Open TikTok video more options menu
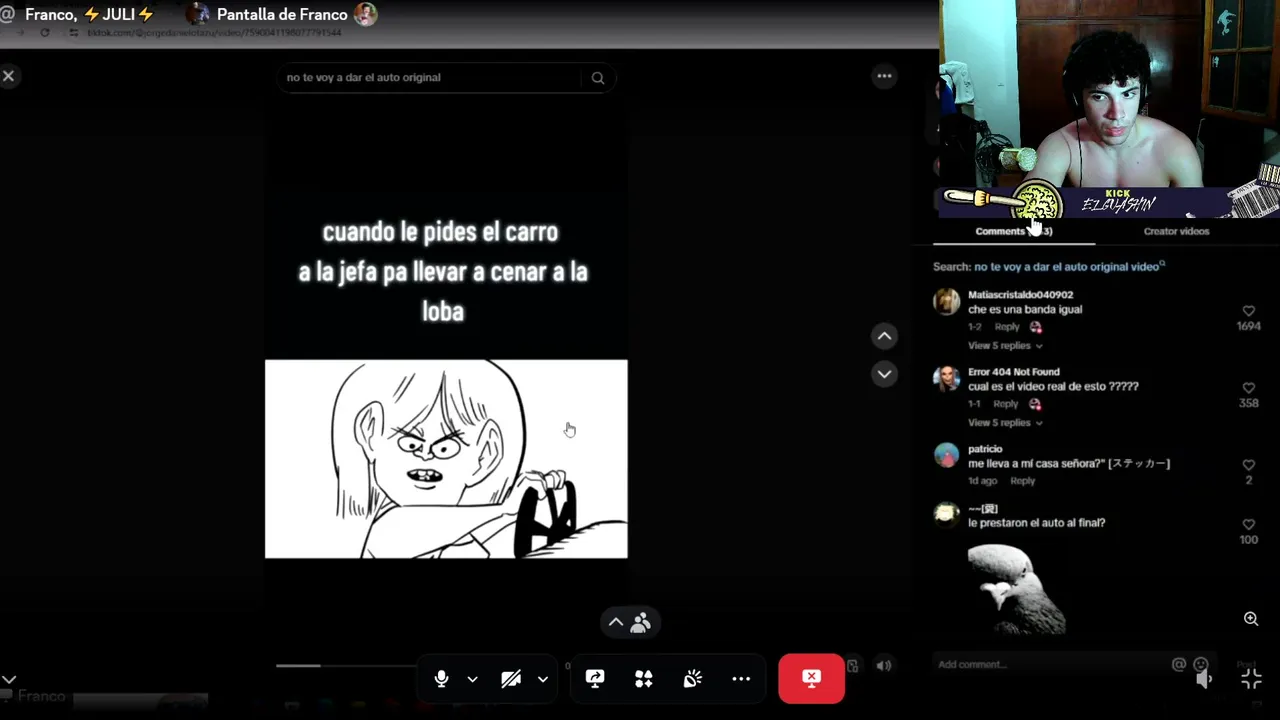This screenshot has height=720, width=1280. pos(884,76)
